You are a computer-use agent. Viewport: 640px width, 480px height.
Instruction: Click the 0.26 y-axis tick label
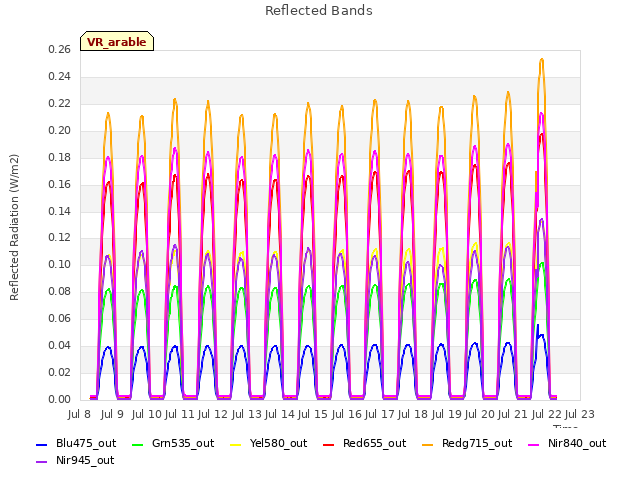tap(59, 49)
